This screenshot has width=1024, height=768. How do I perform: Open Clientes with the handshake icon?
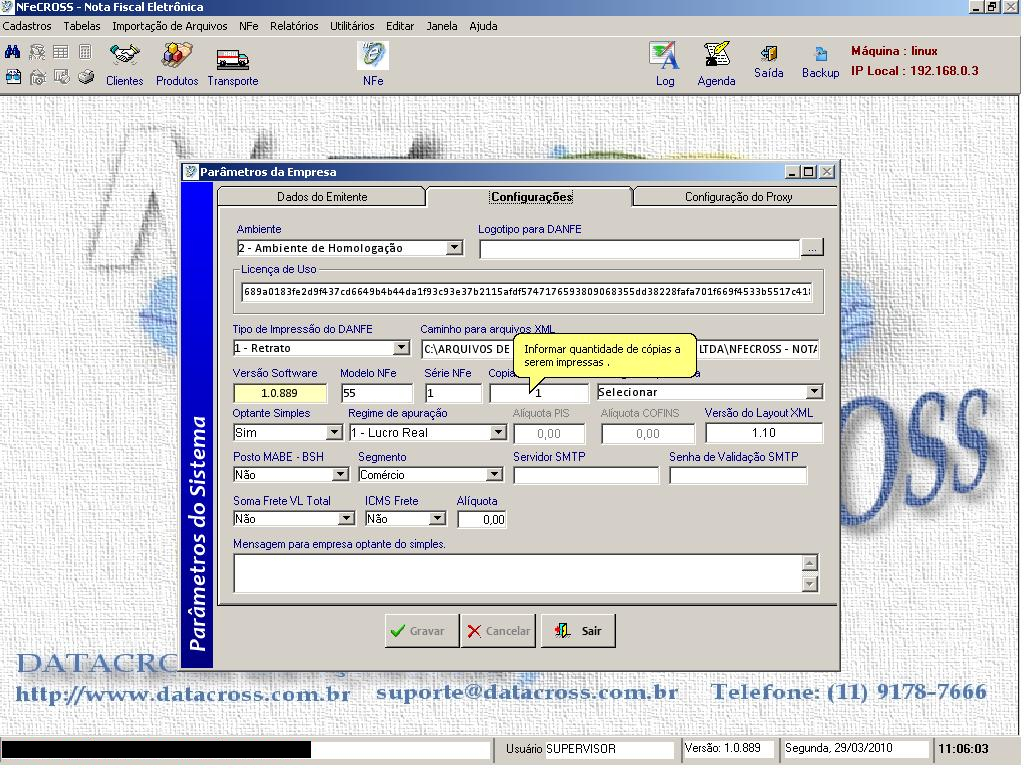pos(124,65)
